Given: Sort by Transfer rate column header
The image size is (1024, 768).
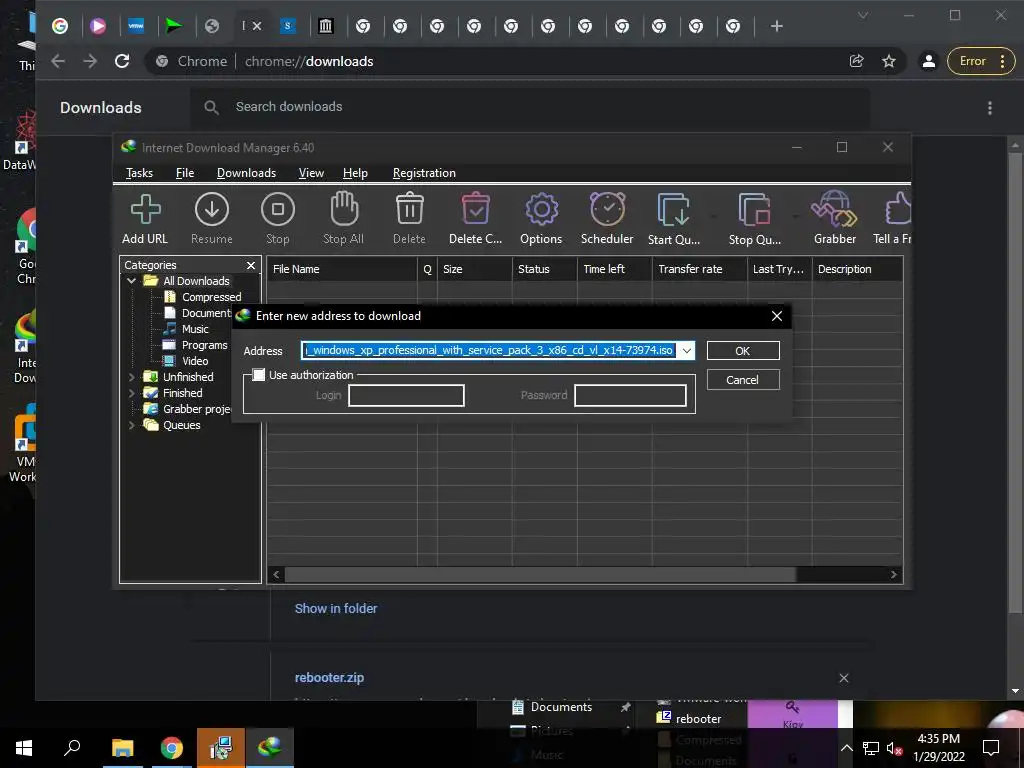Looking at the screenshot, I should [699, 269].
